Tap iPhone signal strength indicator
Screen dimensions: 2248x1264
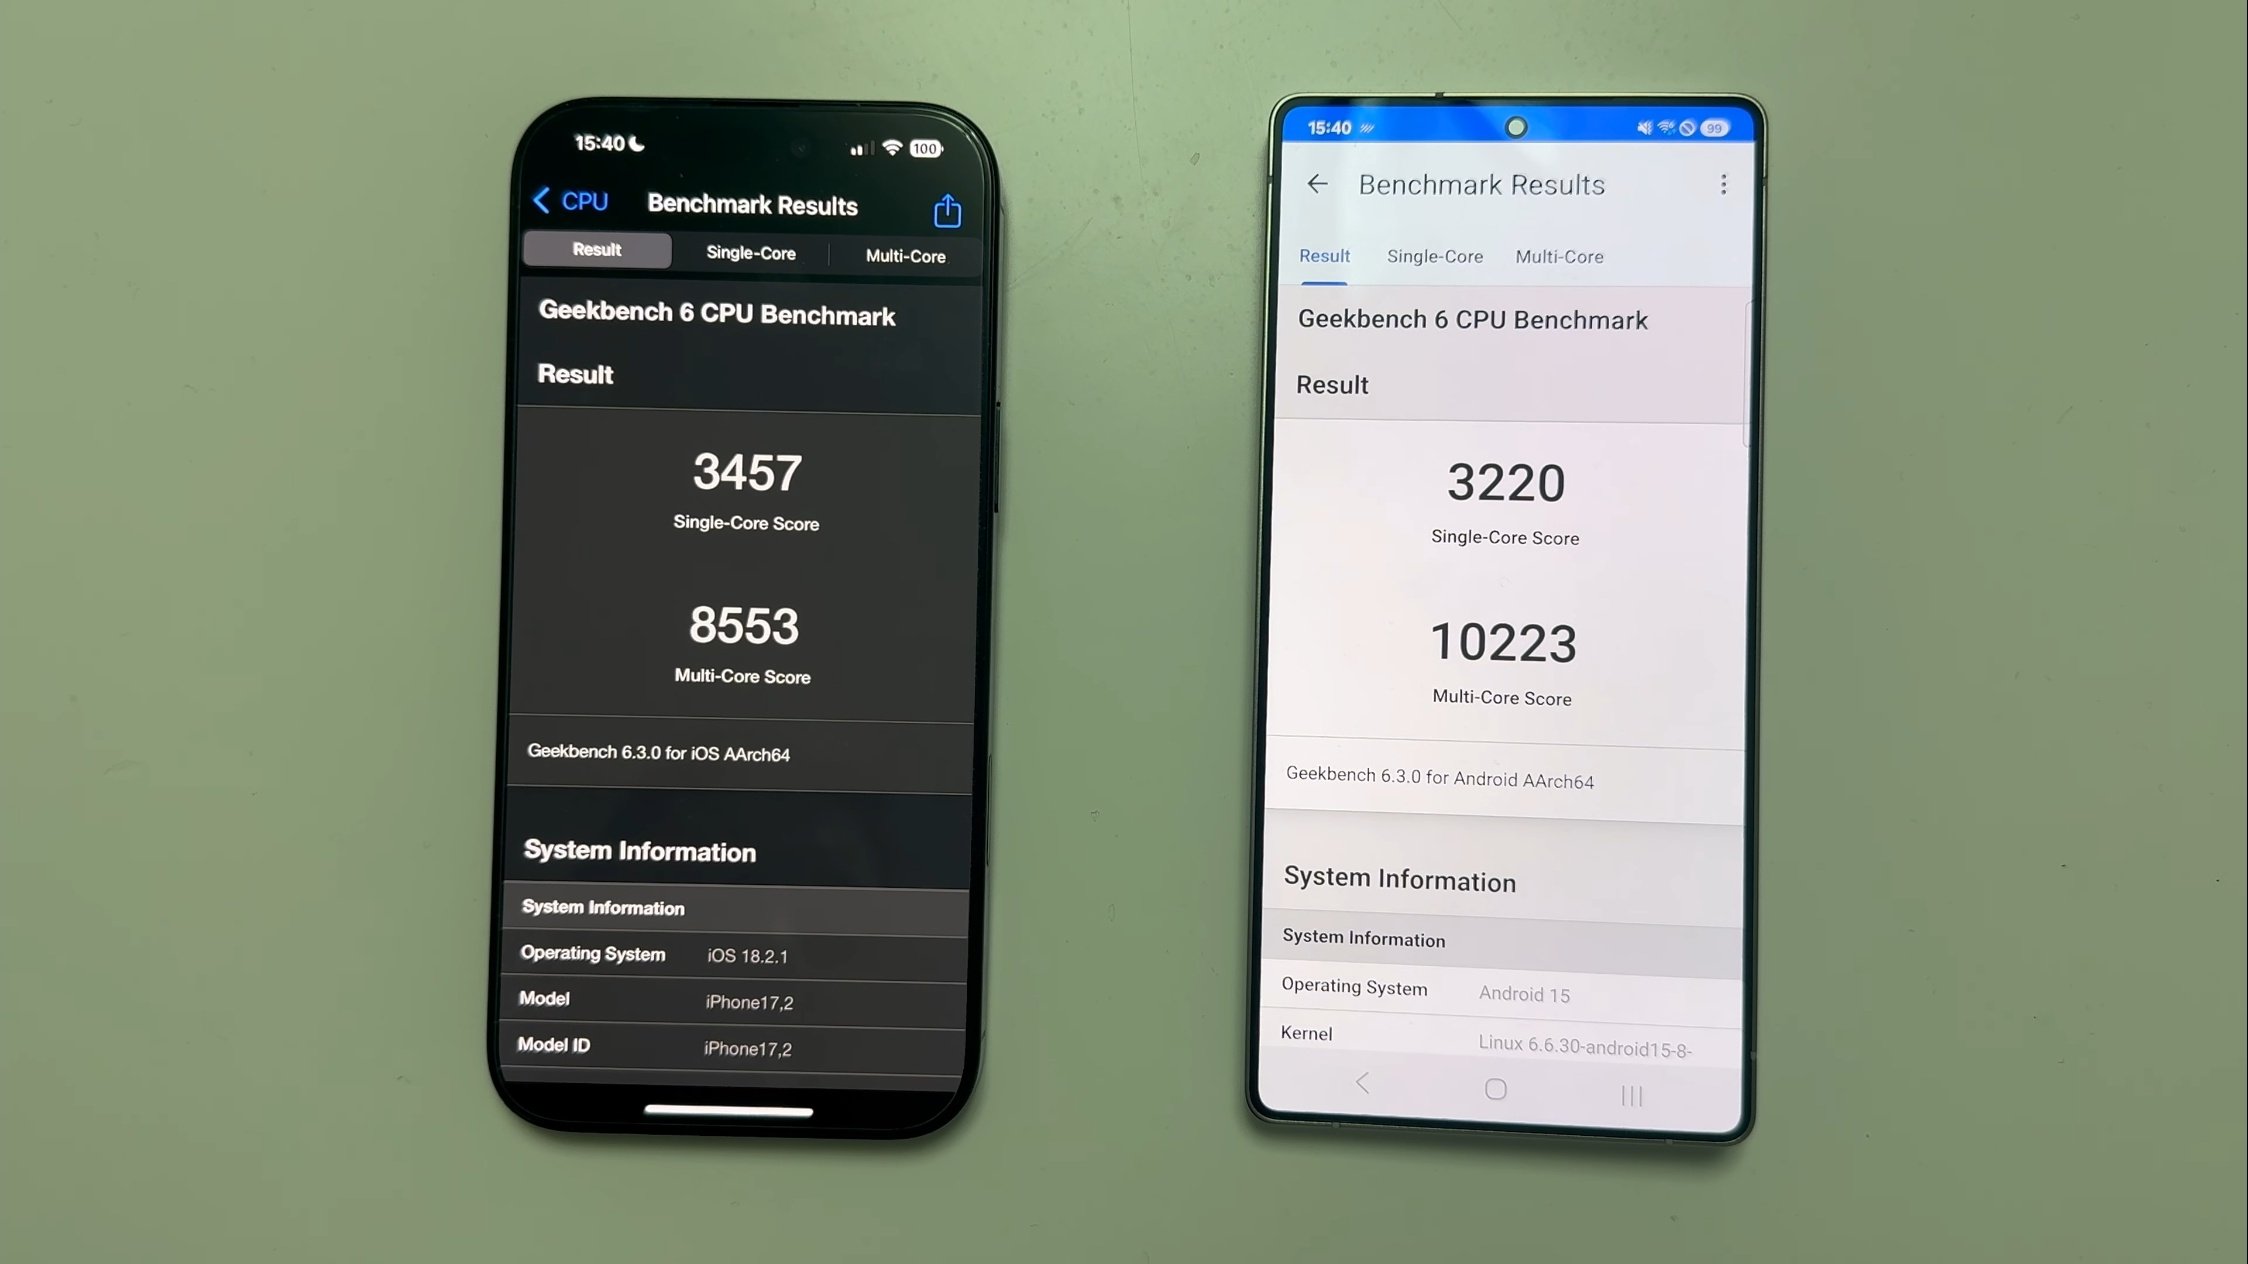click(x=855, y=147)
